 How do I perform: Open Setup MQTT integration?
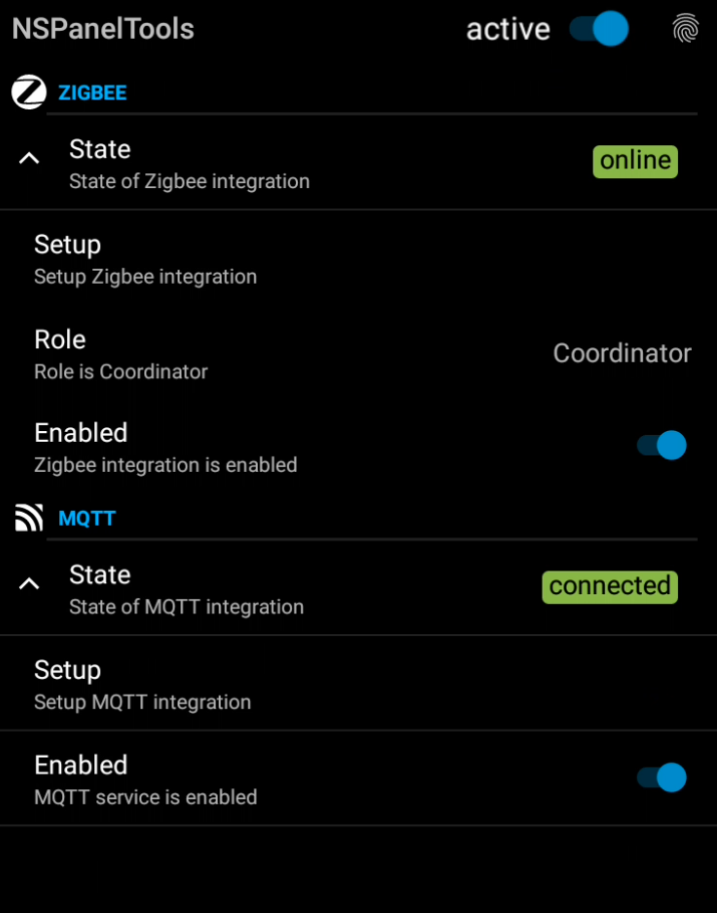(x=142, y=685)
